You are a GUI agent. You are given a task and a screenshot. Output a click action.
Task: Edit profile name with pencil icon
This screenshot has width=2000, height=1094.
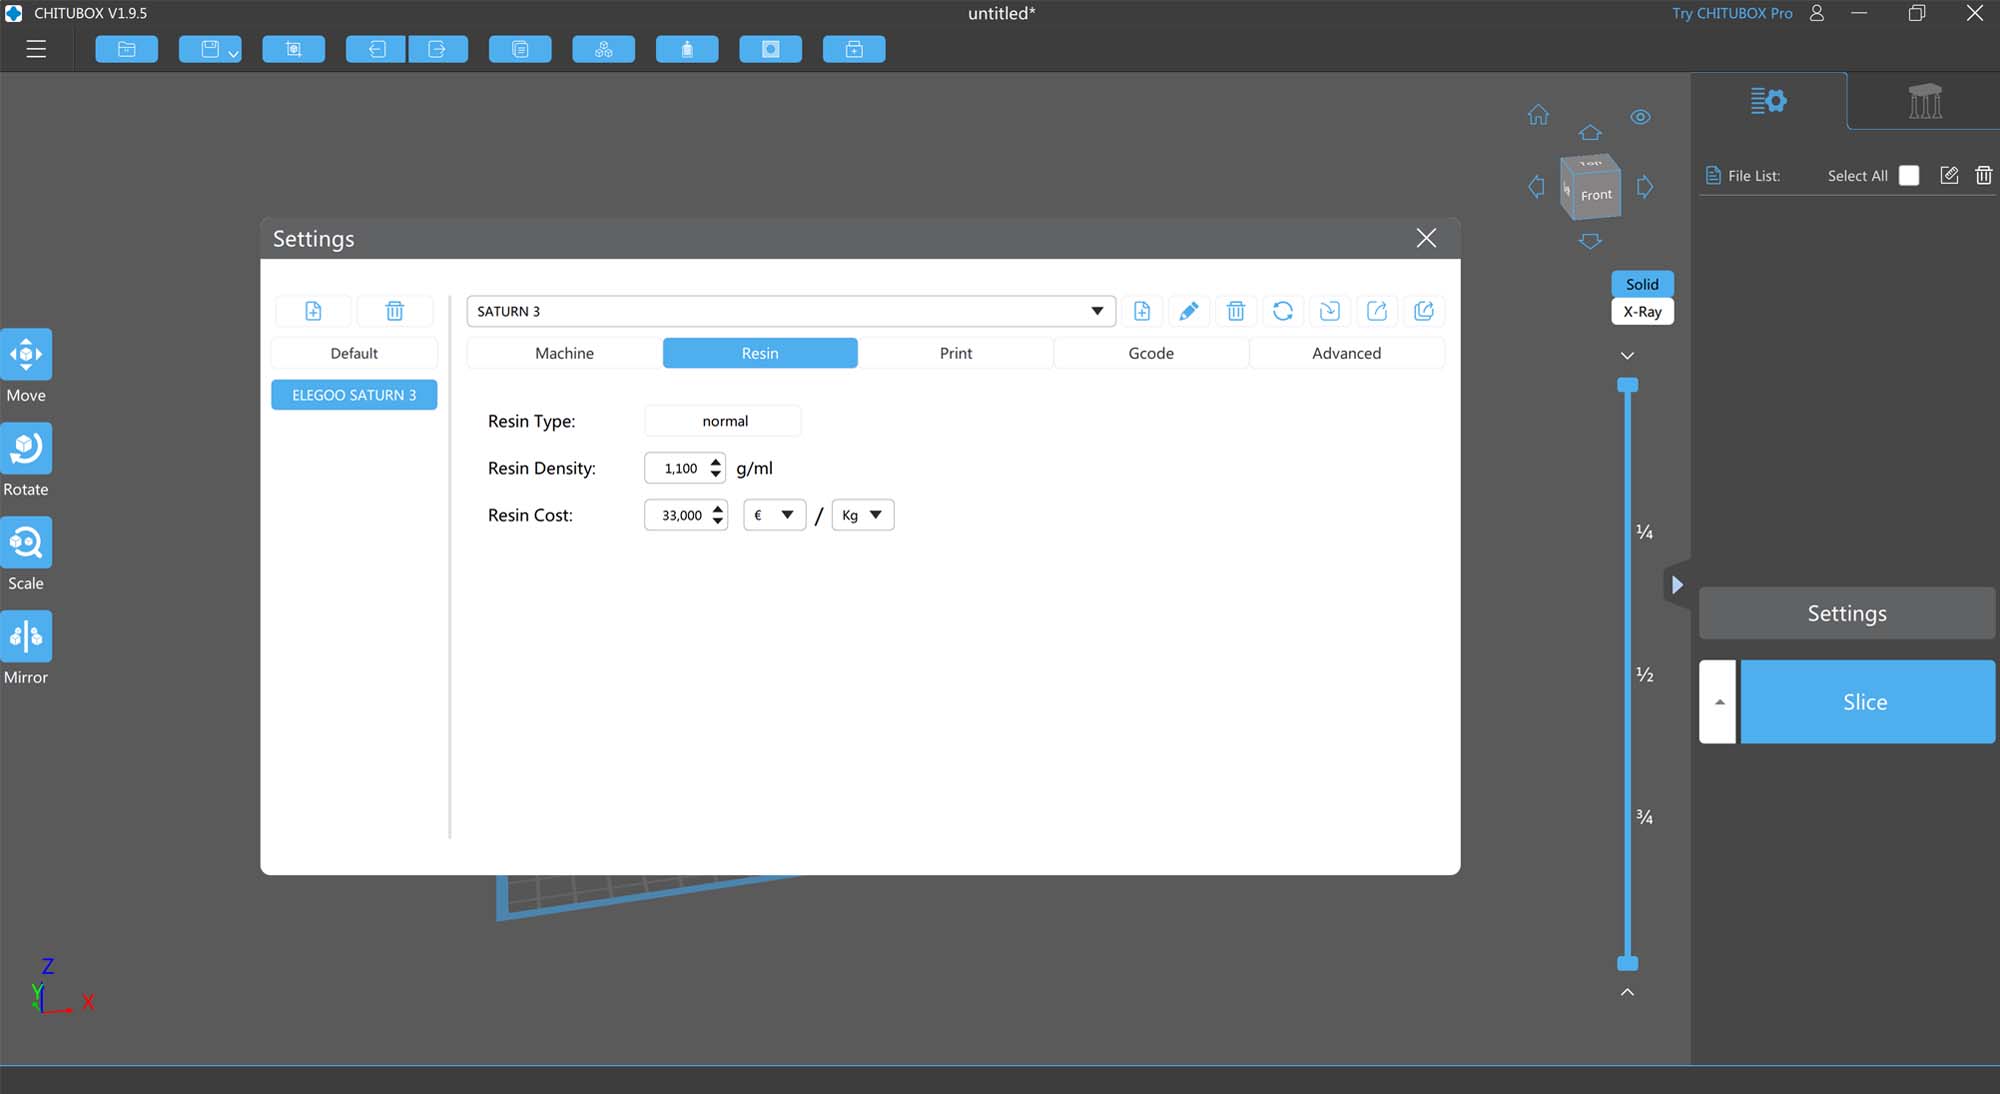click(x=1189, y=311)
